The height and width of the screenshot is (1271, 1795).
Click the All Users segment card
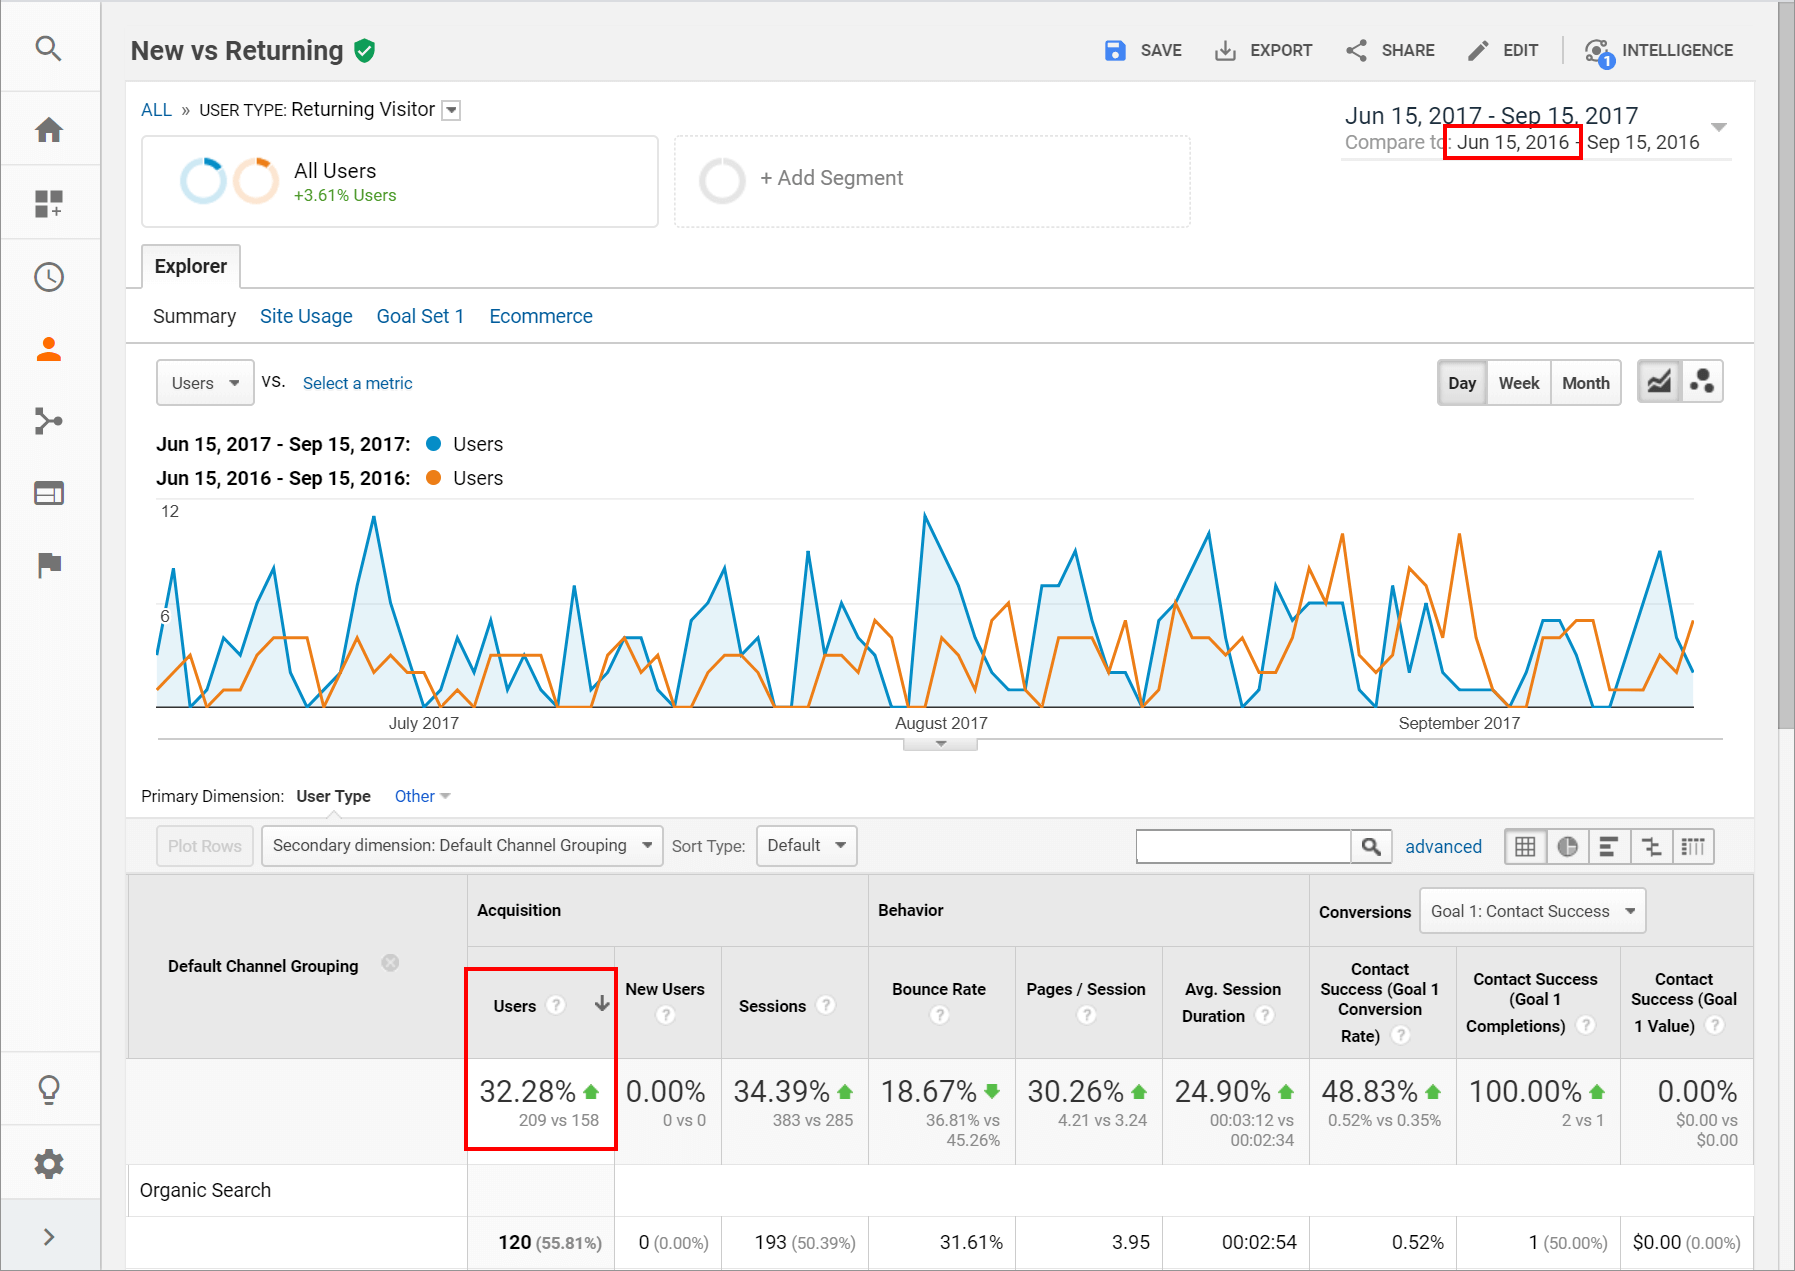point(400,181)
